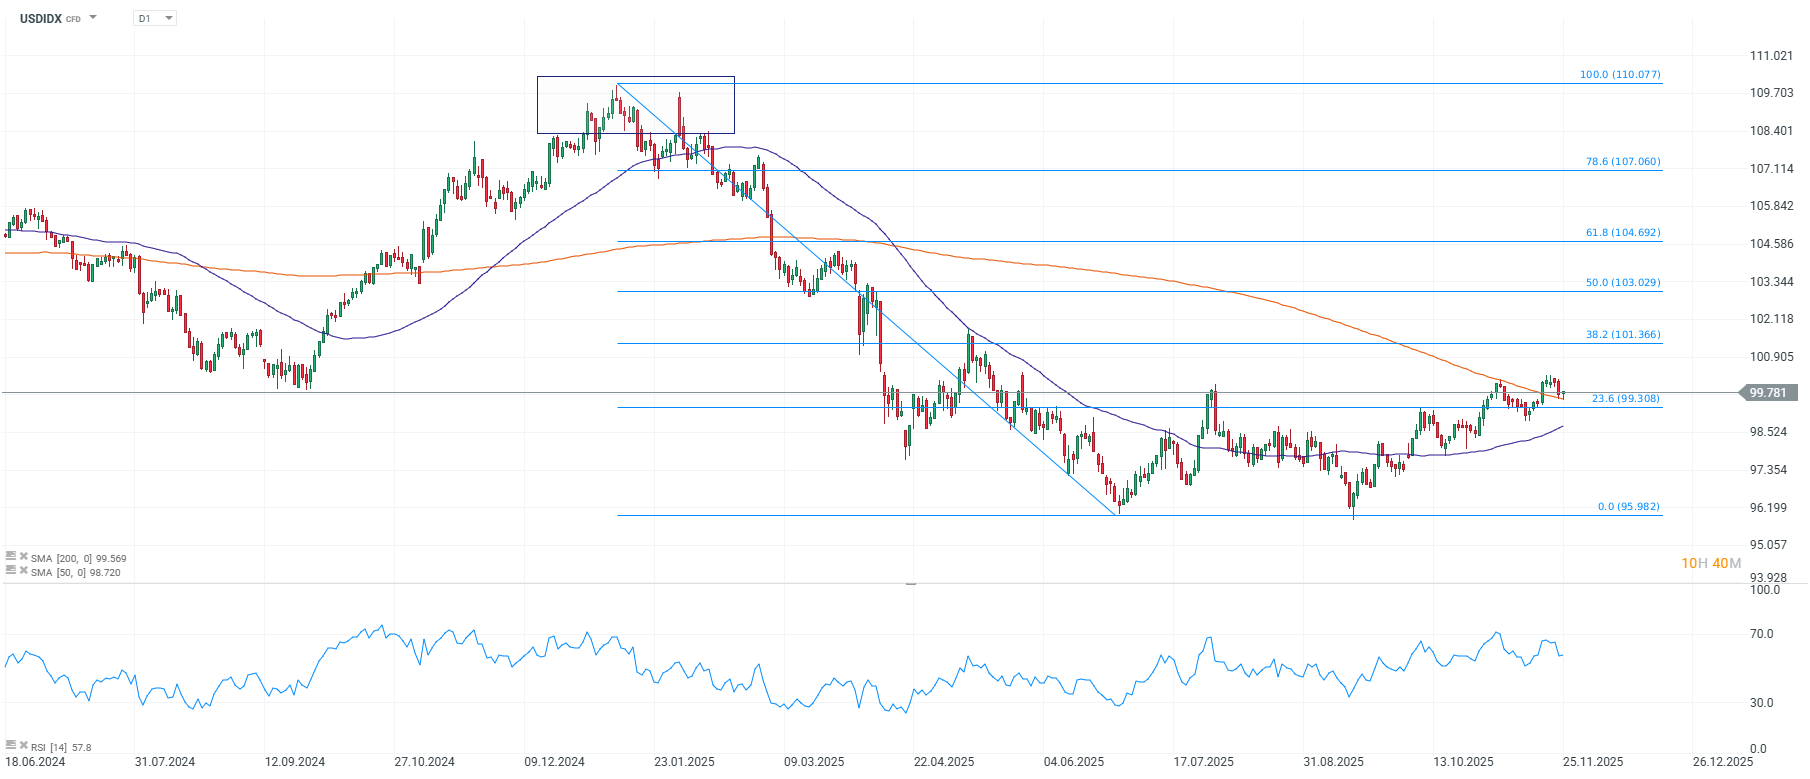Viewport: 1810px width, 779px height.
Task: Remove the SMA 50 indicator
Action: click(23, 569)
